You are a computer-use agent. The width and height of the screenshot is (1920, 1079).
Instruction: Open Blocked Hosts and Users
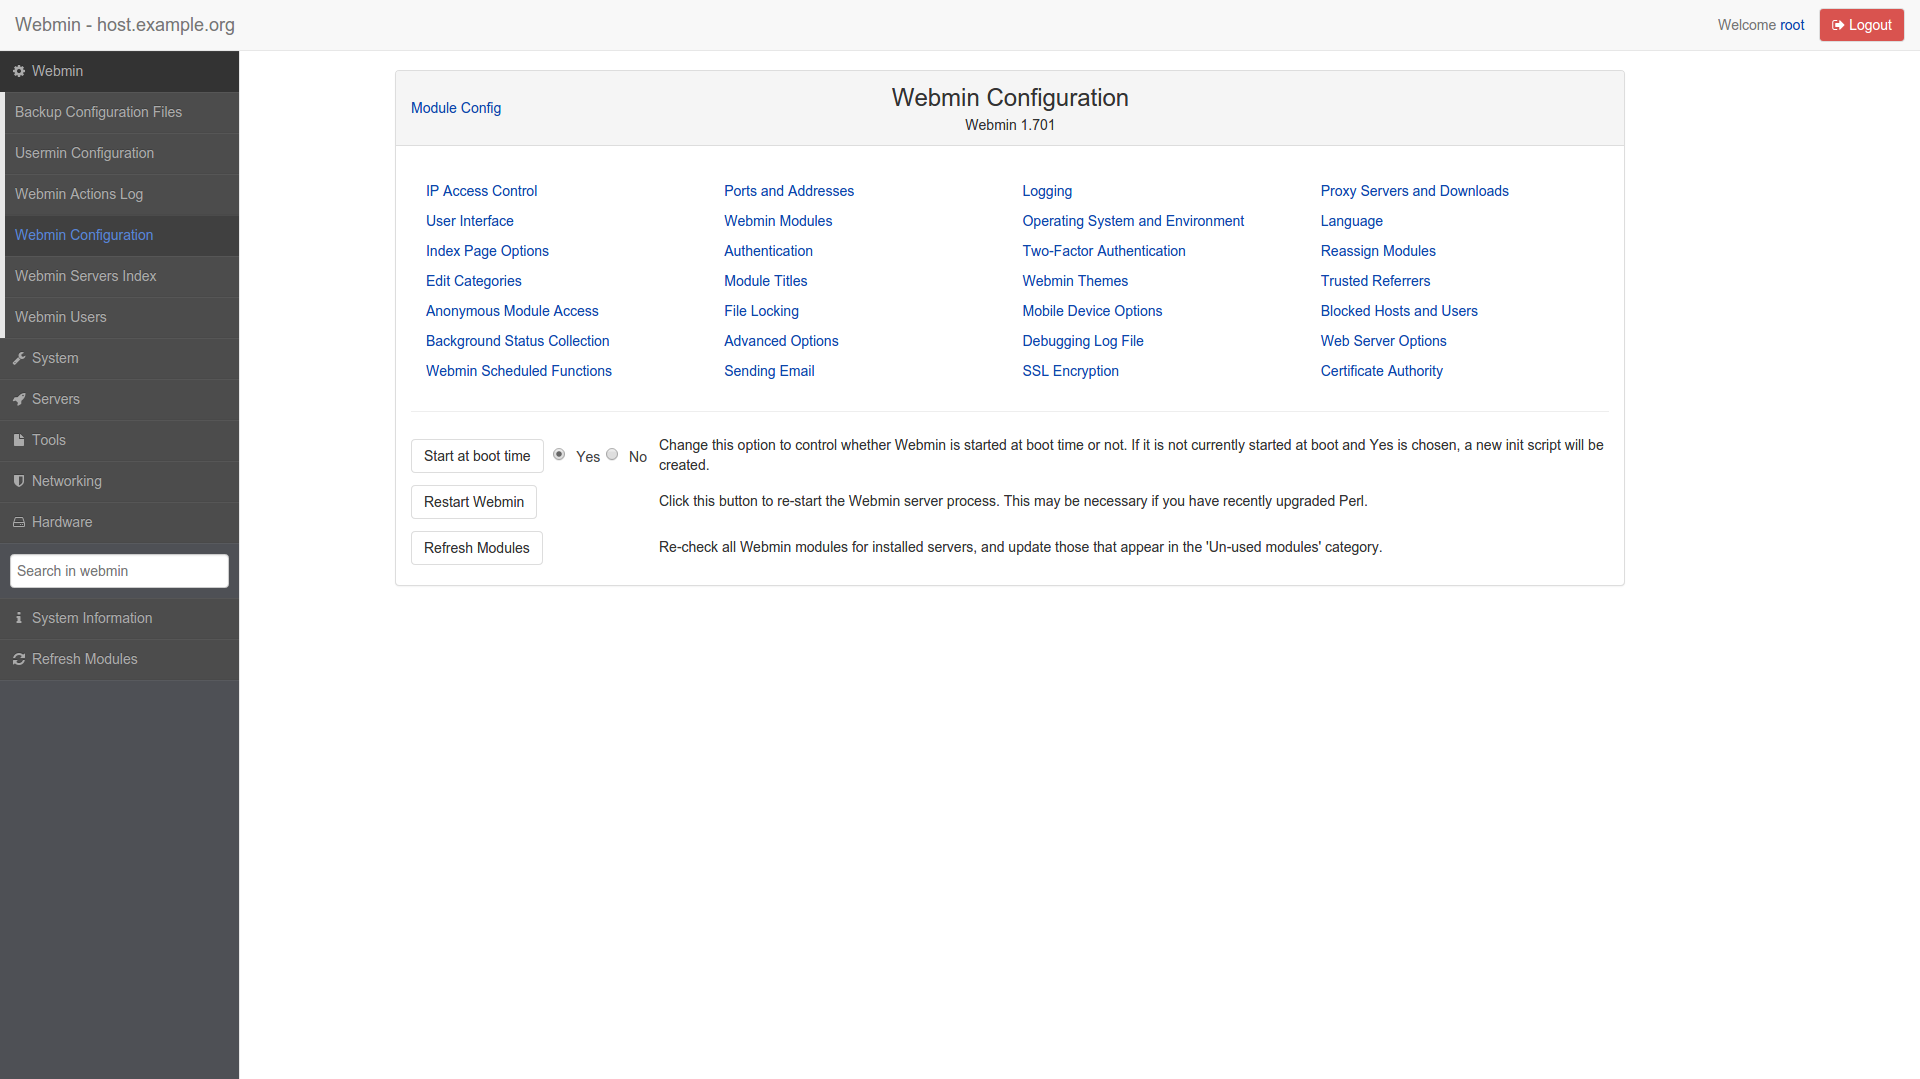click(1399, 311)
